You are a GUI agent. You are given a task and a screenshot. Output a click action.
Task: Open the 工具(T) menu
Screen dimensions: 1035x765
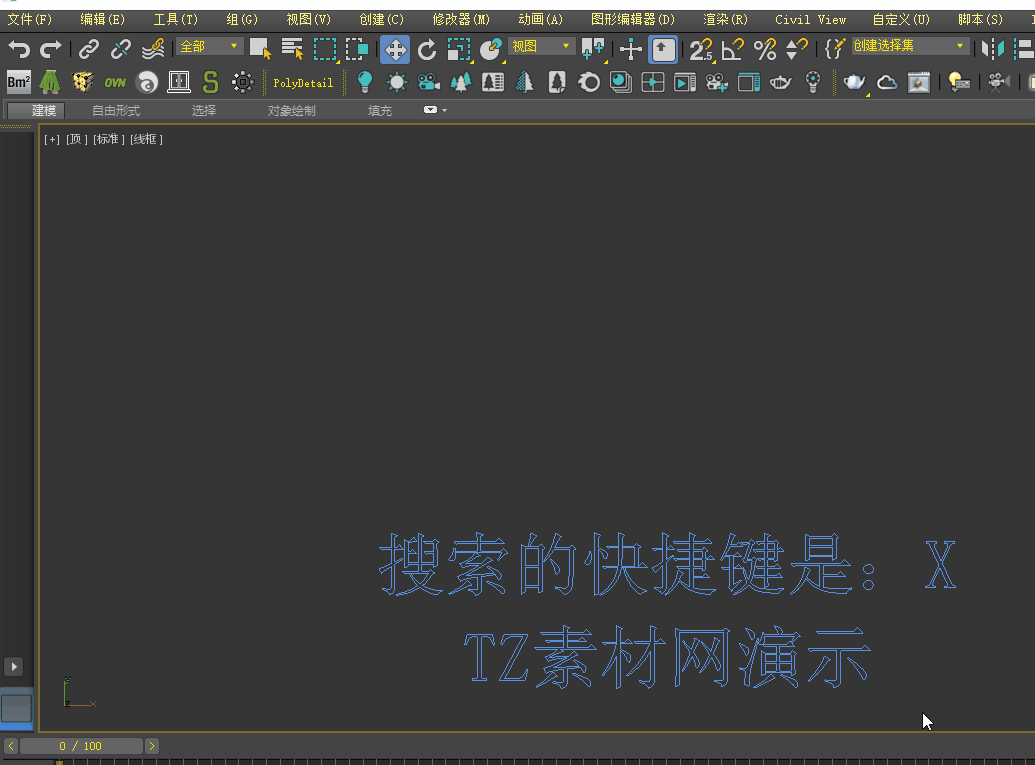point(175,20)
